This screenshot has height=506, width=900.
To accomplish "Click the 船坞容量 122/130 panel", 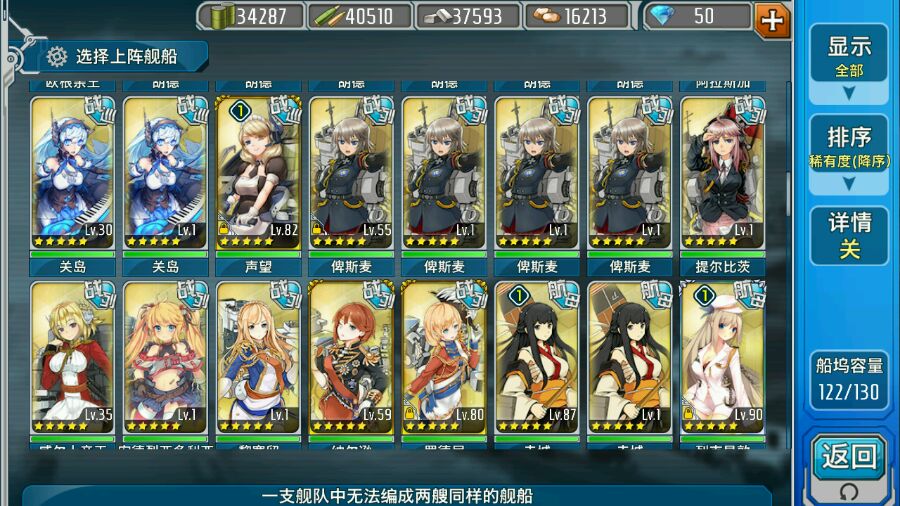I will [849, 380].
